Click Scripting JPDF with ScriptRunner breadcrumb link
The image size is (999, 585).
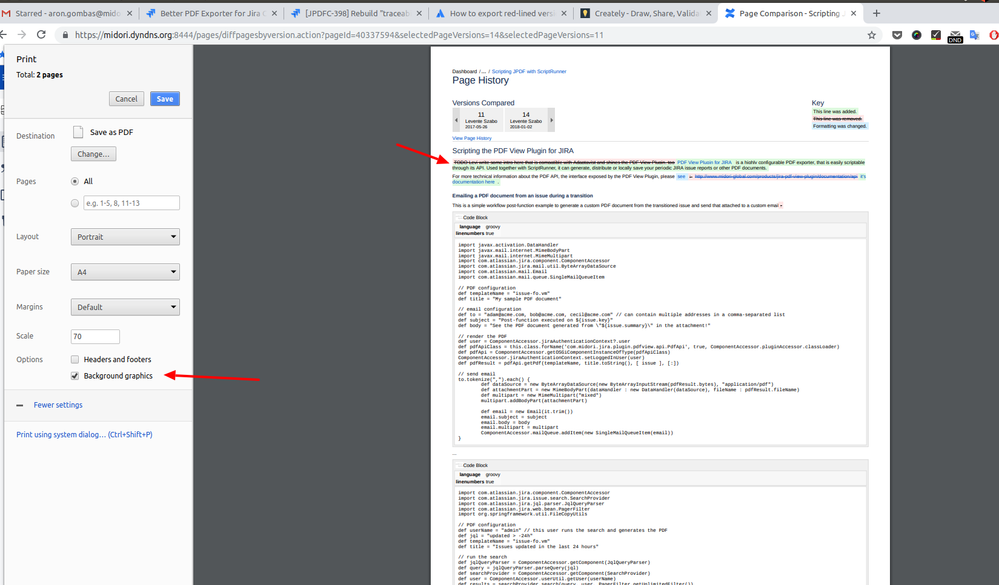point(529,71)
